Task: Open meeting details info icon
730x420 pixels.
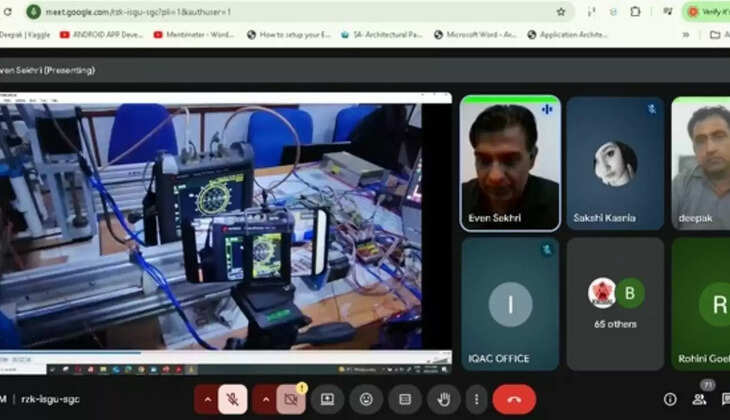Action: point(670,399)
